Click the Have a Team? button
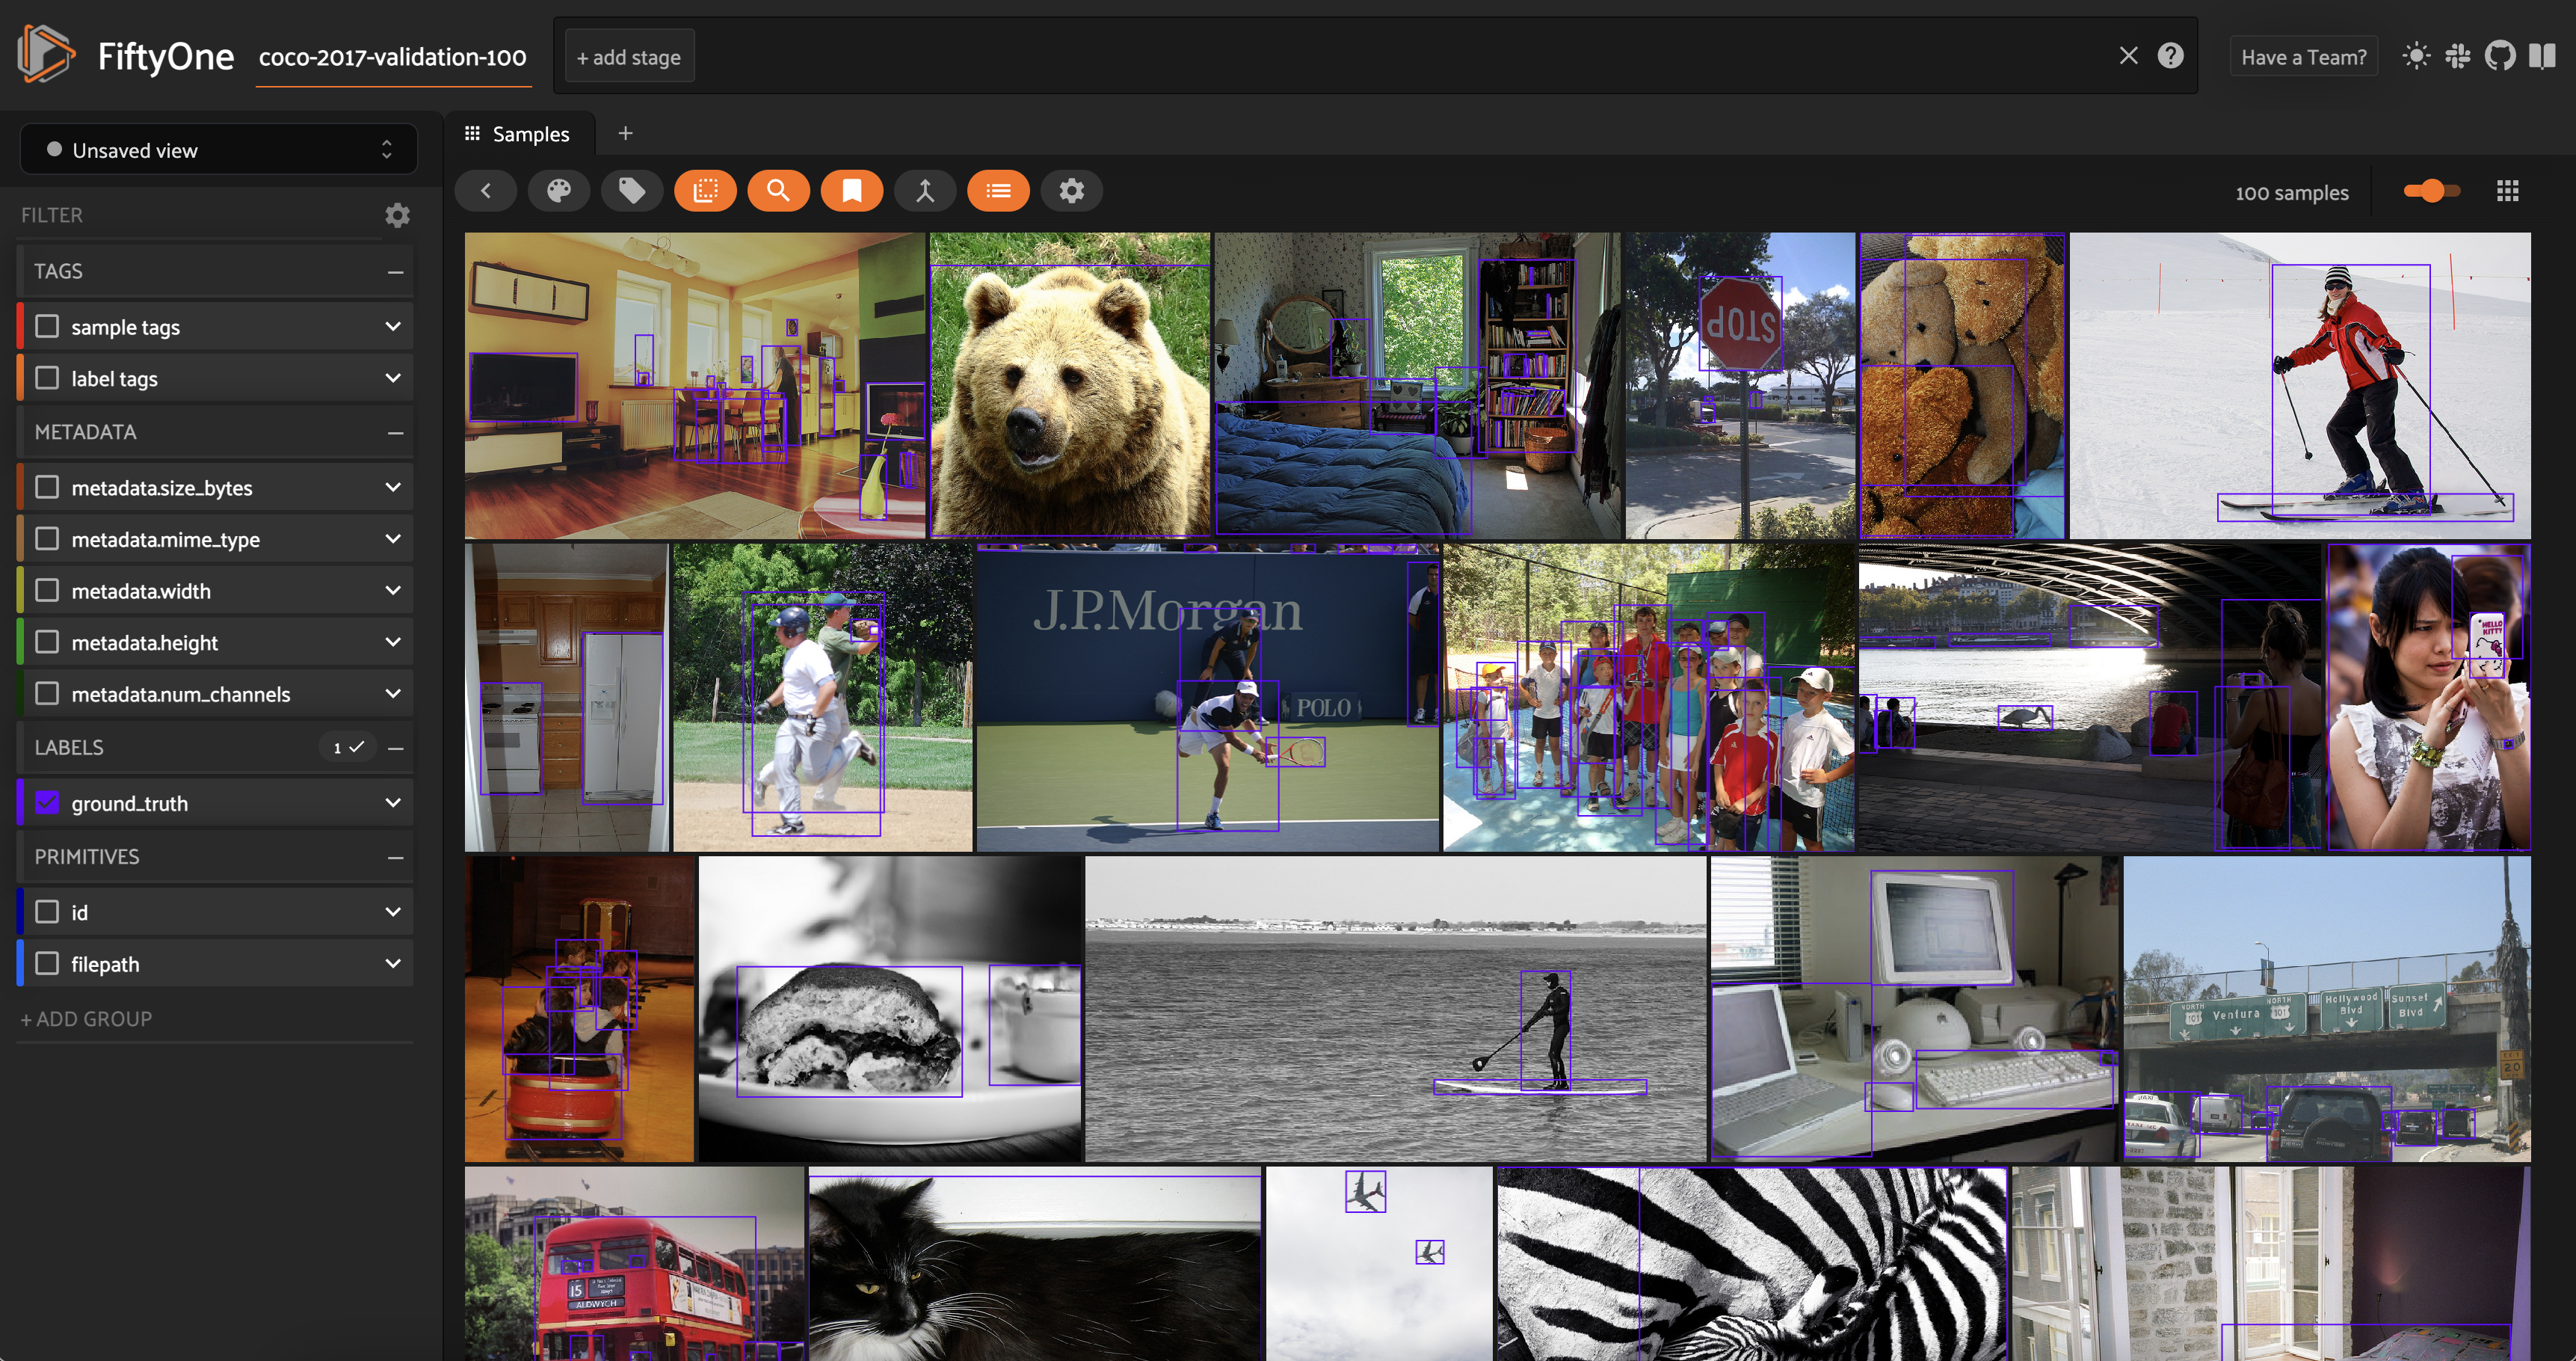The height and width of the screenshot is (1361, 2576). 2303,57
